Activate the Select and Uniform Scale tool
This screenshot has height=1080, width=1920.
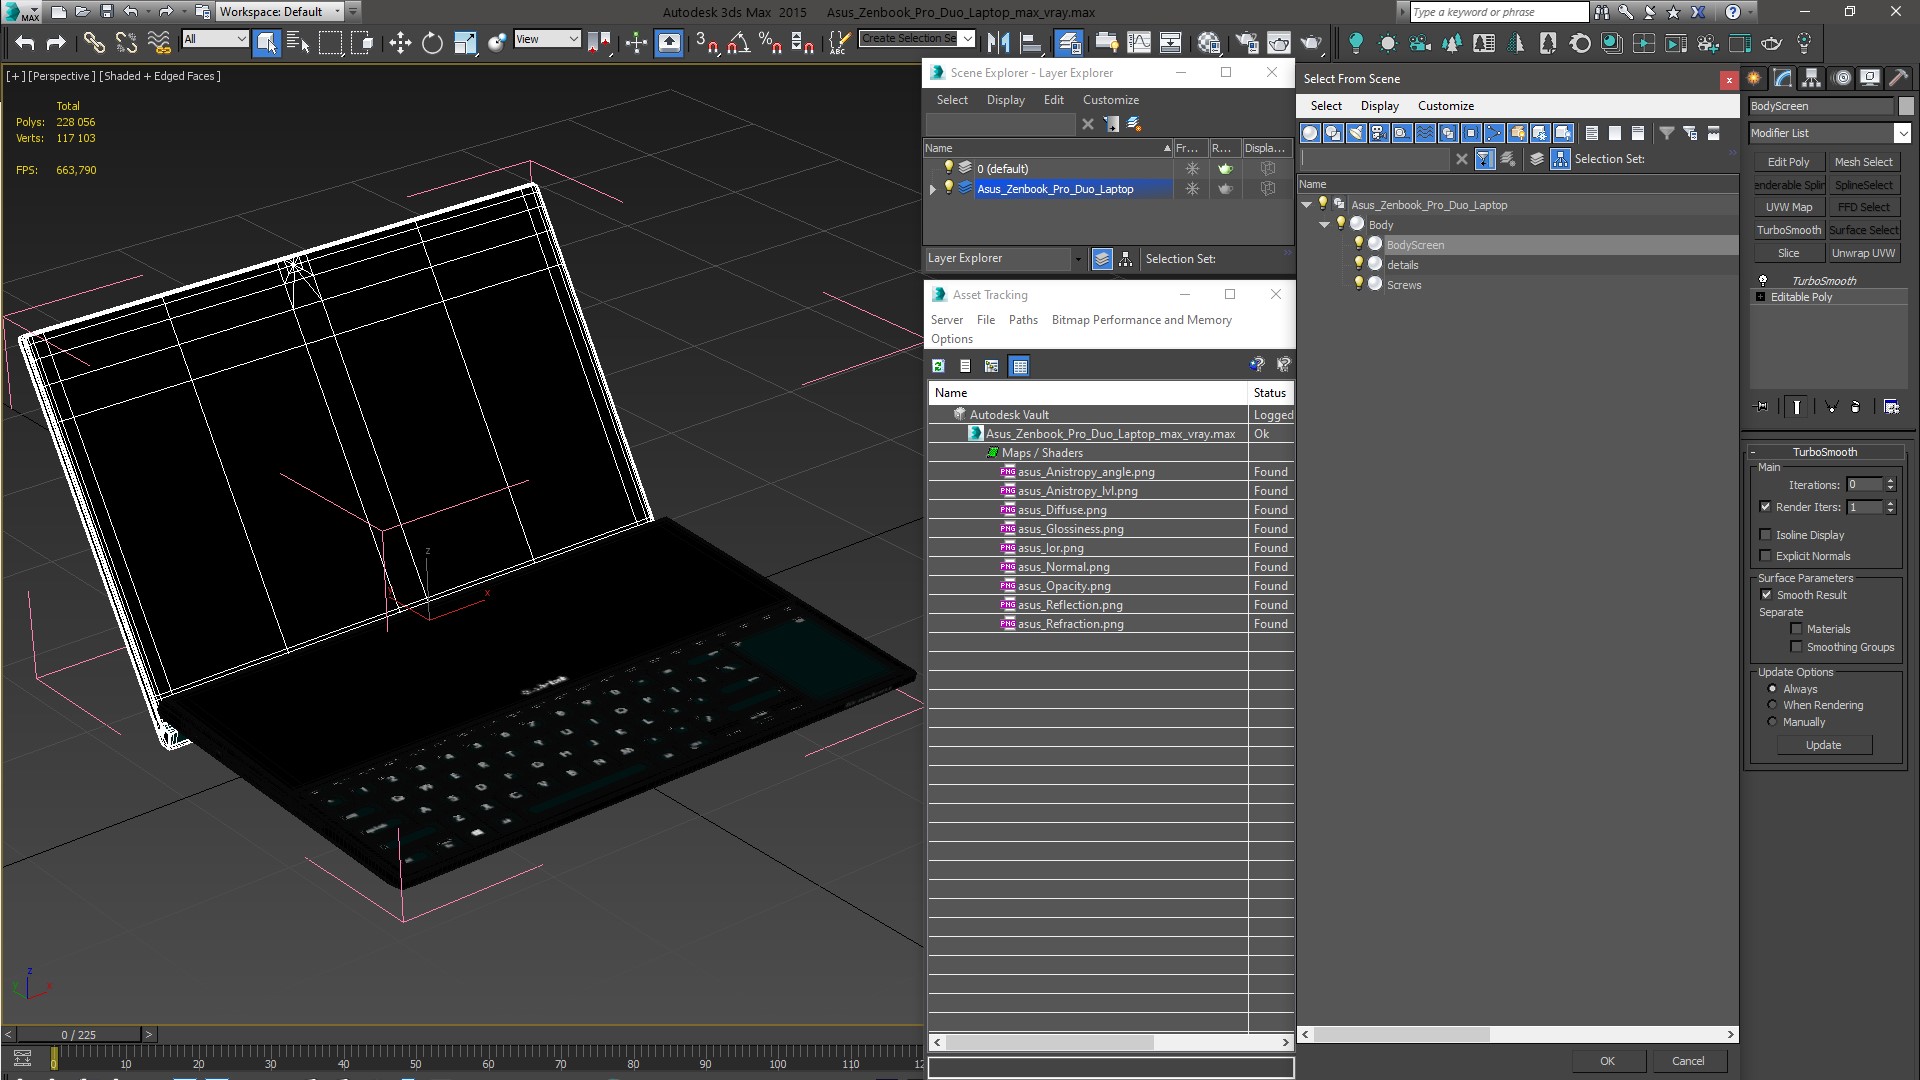point(465,42)
